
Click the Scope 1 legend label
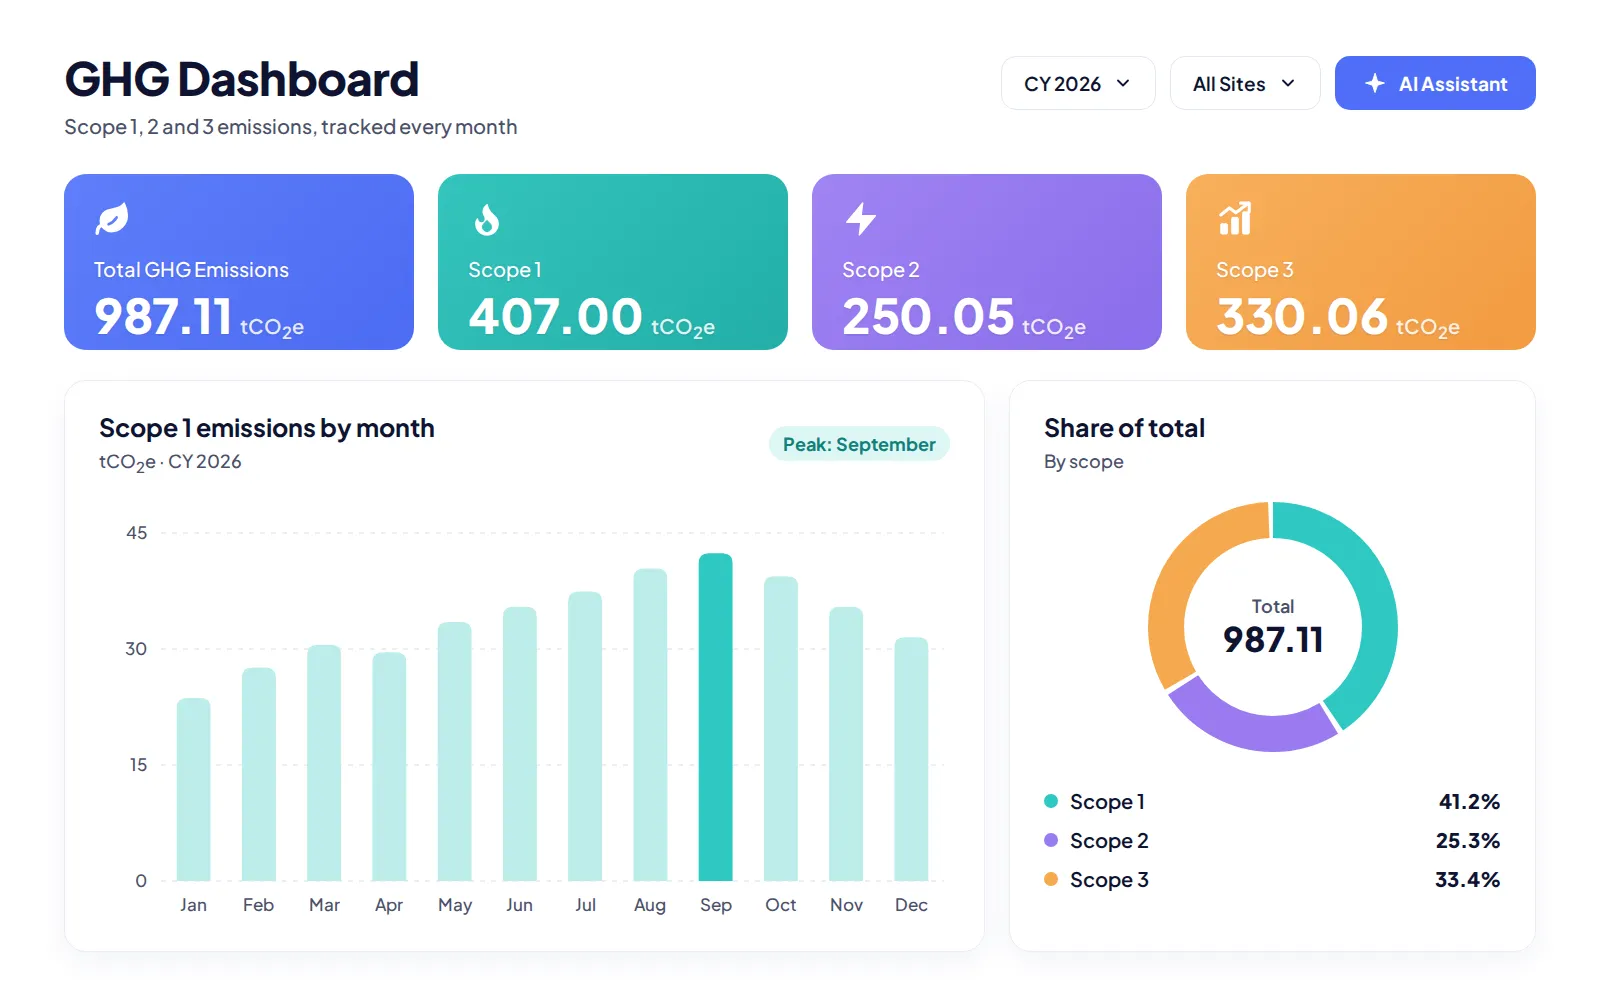(x=1107, y=801)
